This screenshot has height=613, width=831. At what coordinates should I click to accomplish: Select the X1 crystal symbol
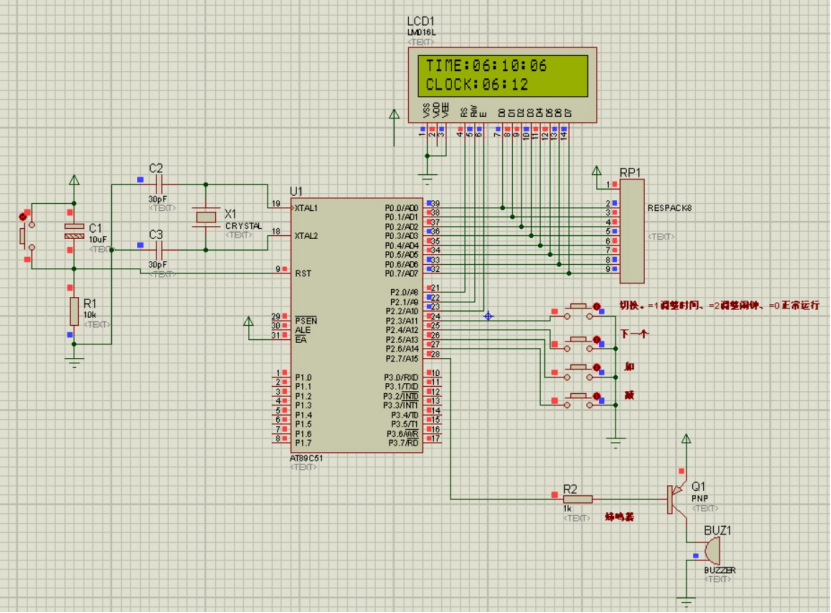(206, 217)
